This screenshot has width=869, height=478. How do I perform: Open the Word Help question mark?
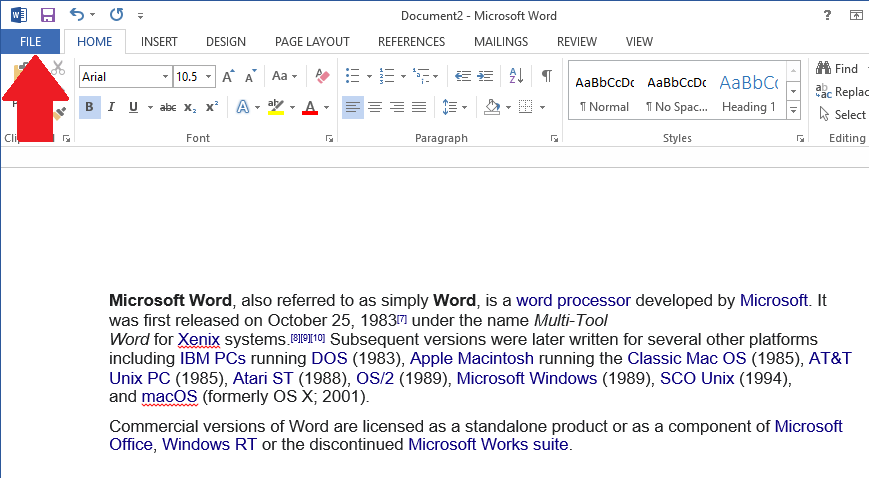(827, 15)
